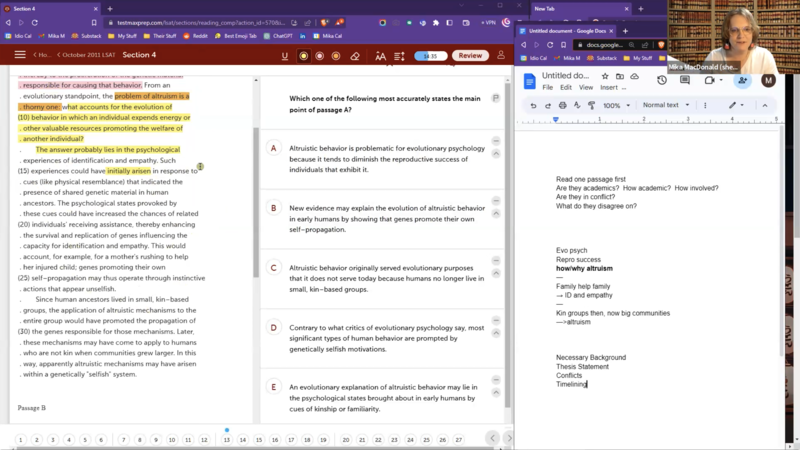Open the File menu in Google Docs
This screenshot has height=450, width=800.
point(548,87)
